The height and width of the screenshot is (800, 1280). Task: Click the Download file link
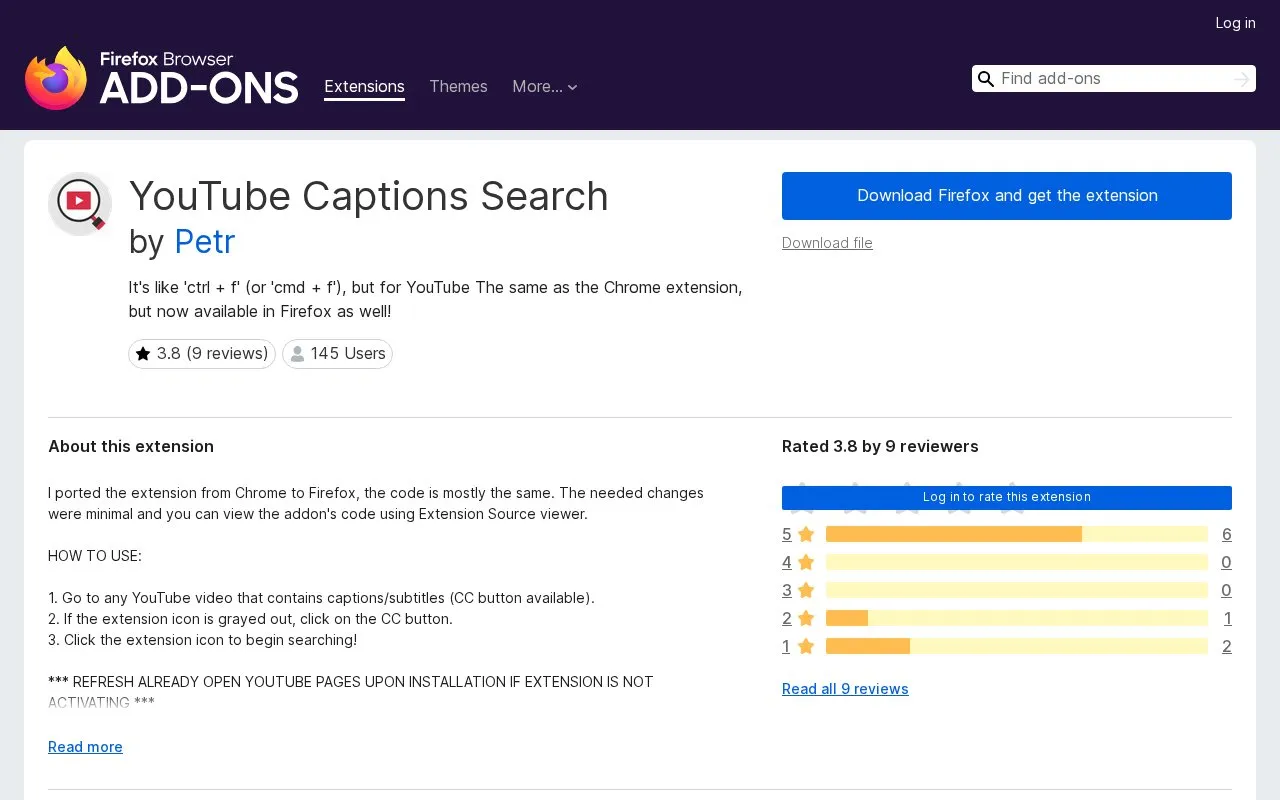tap(827, 243)
